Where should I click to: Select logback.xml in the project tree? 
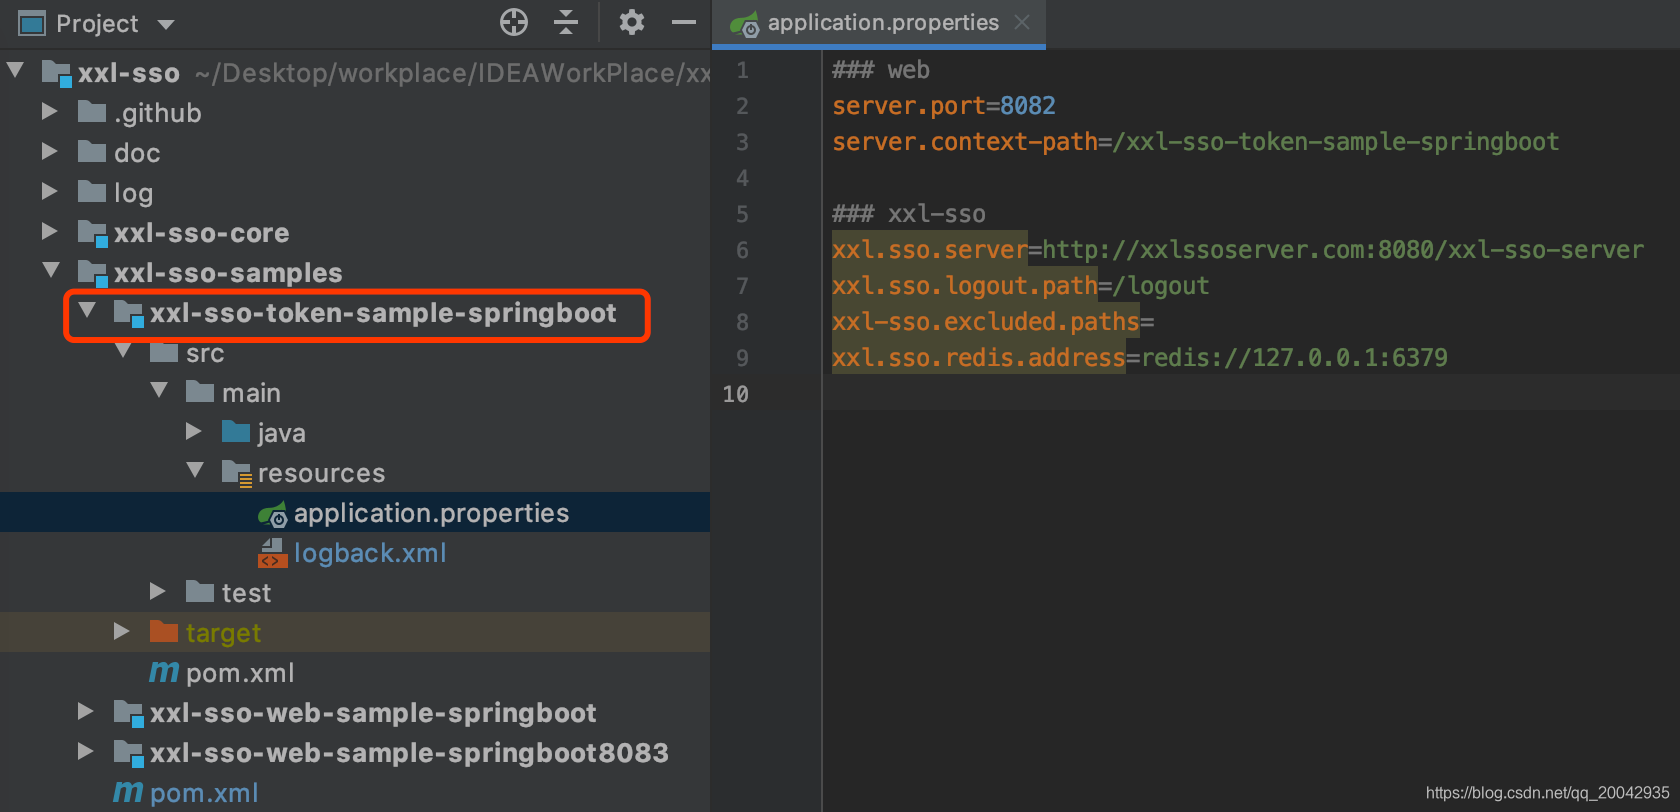click(370, 553)
